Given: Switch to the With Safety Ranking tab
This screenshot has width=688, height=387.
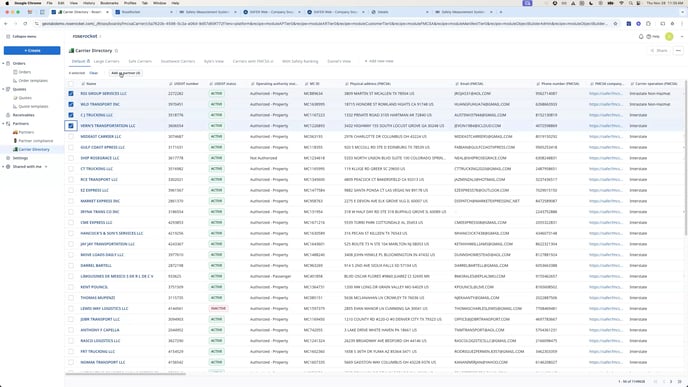Looking at the screenshot, I should point(300,61).
